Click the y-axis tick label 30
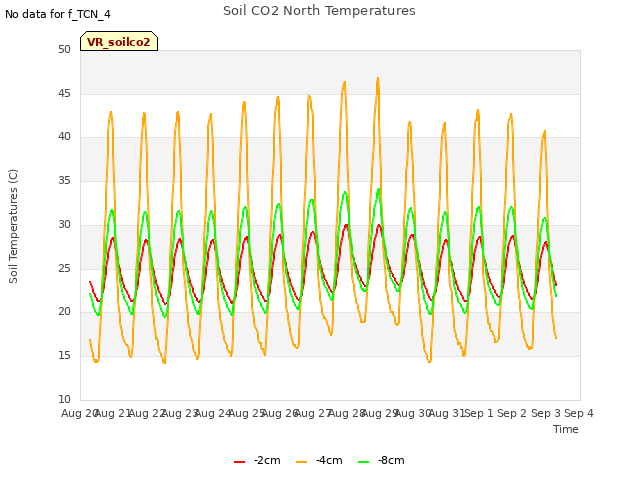The image size is (640, 480). point(64,224)
